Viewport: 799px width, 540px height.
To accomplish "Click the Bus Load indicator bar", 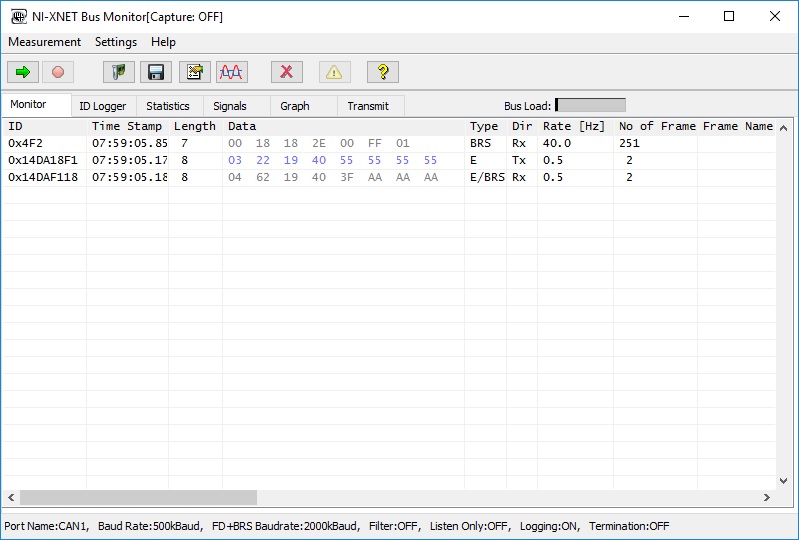I will pyautogui.click(x=590, y=105).
